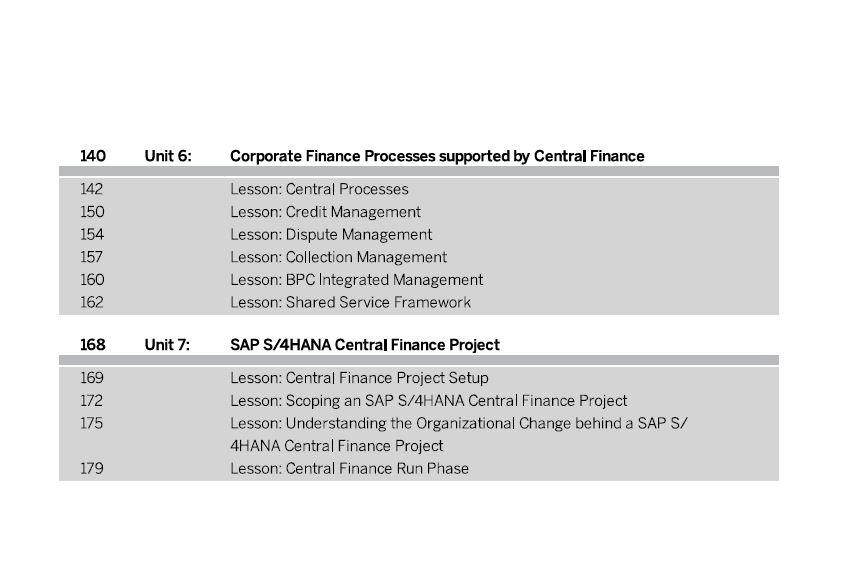Screen dimensions: 850x562
Task: Select the Unit 7: label
Action: [x=167, y=345]
